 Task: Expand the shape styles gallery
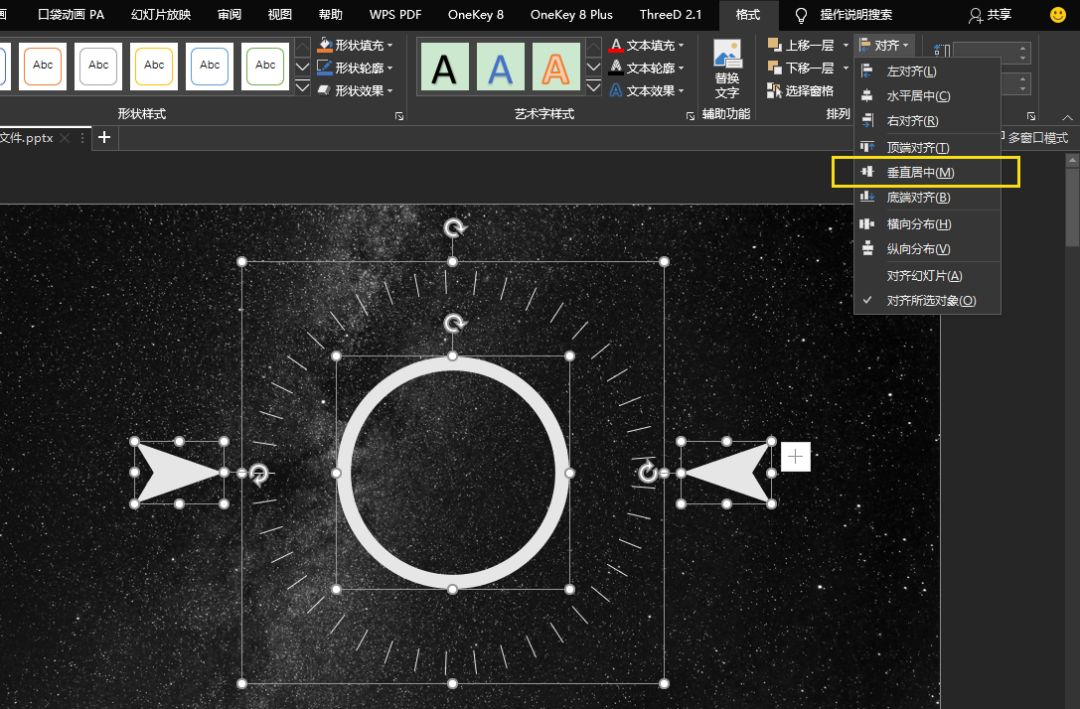(x=302, y=86)
